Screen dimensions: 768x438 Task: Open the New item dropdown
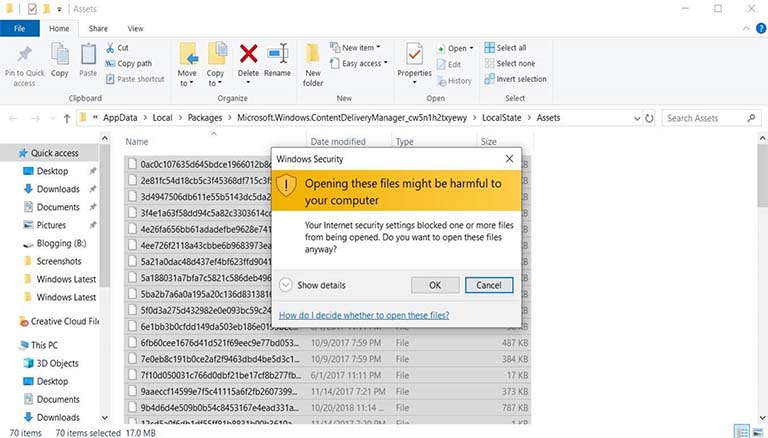(356, 48)
